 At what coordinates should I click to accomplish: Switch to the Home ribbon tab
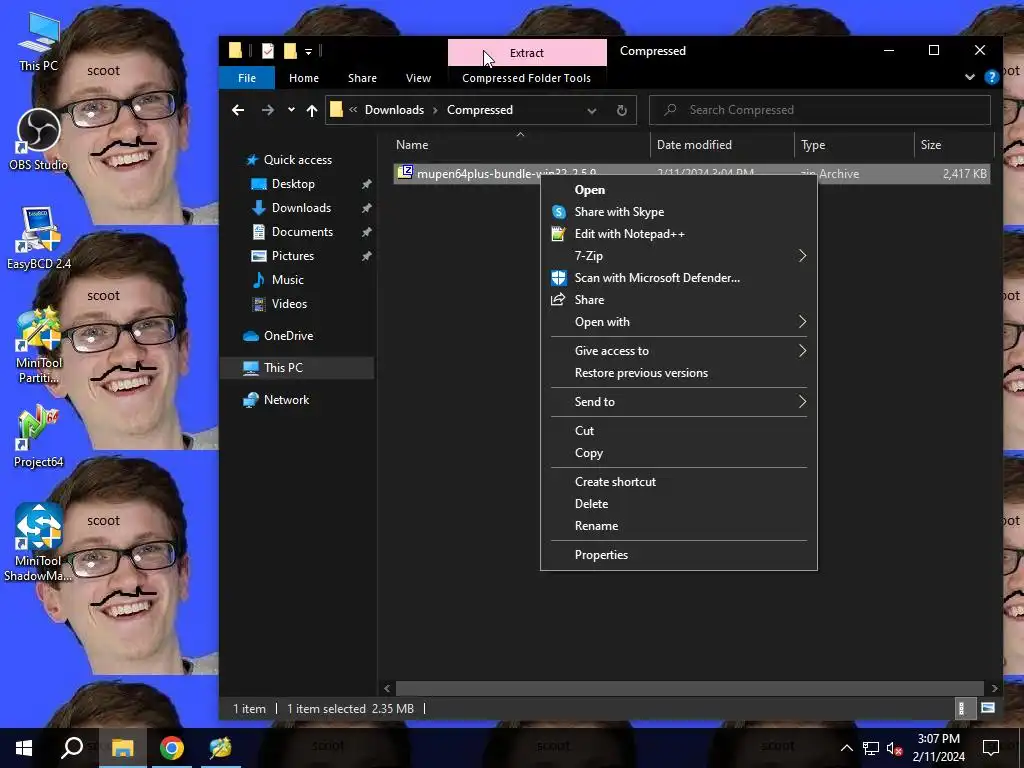click(x=304, y=78)
